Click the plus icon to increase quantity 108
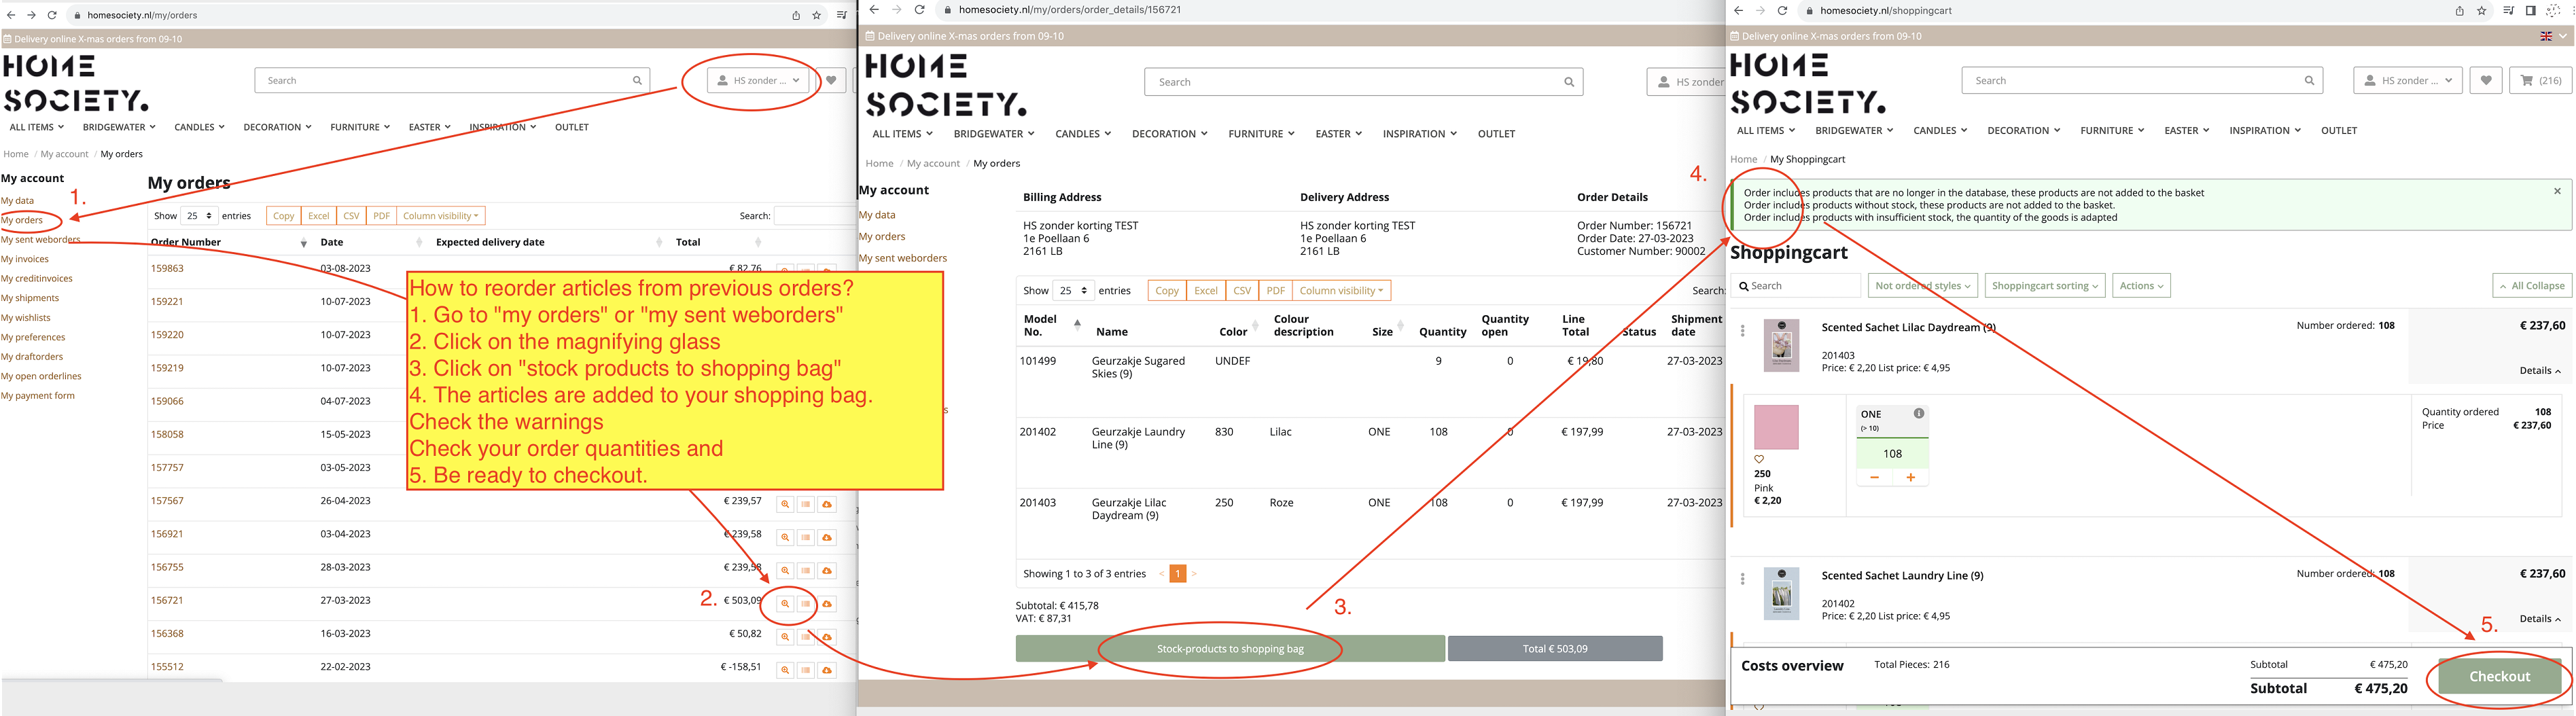2576x716 pixels. pos(1910,478)
